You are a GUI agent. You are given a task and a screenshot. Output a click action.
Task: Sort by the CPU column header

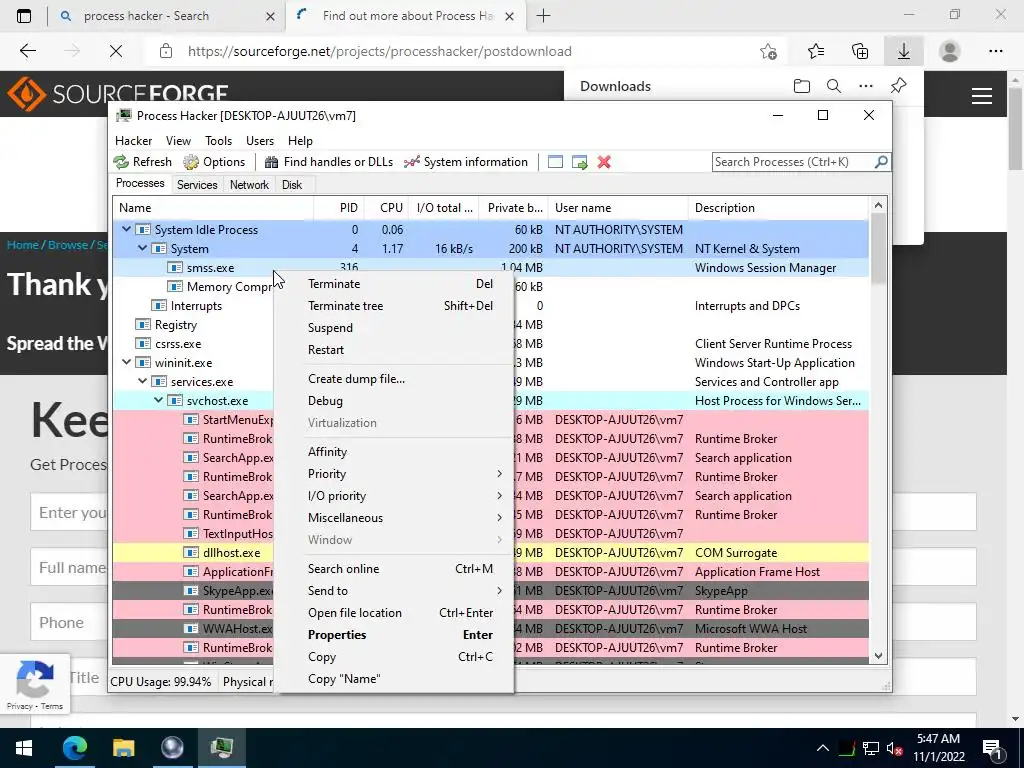386,208
